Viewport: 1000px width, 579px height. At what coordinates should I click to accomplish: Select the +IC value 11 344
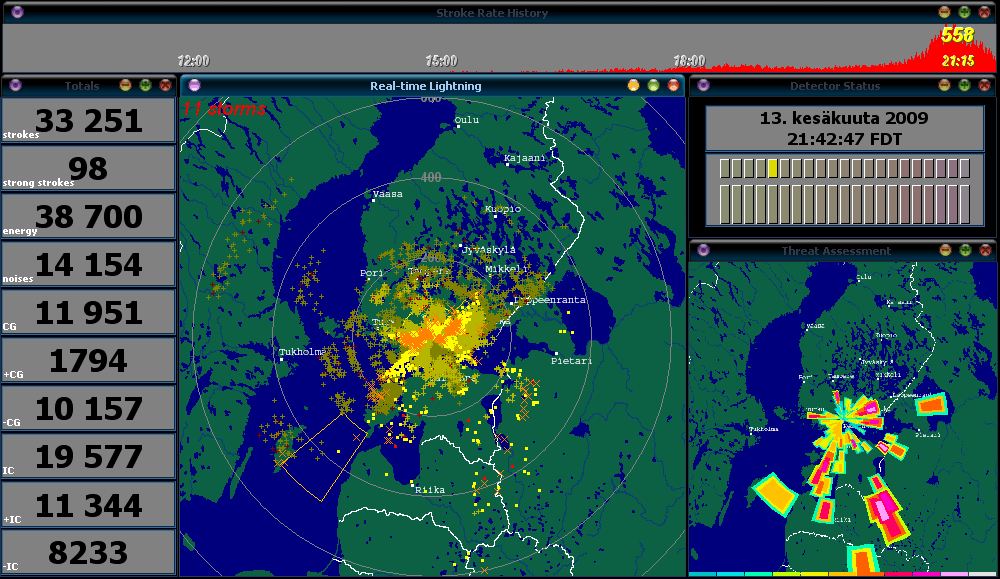pyautogui.click(x=89, y=505)
